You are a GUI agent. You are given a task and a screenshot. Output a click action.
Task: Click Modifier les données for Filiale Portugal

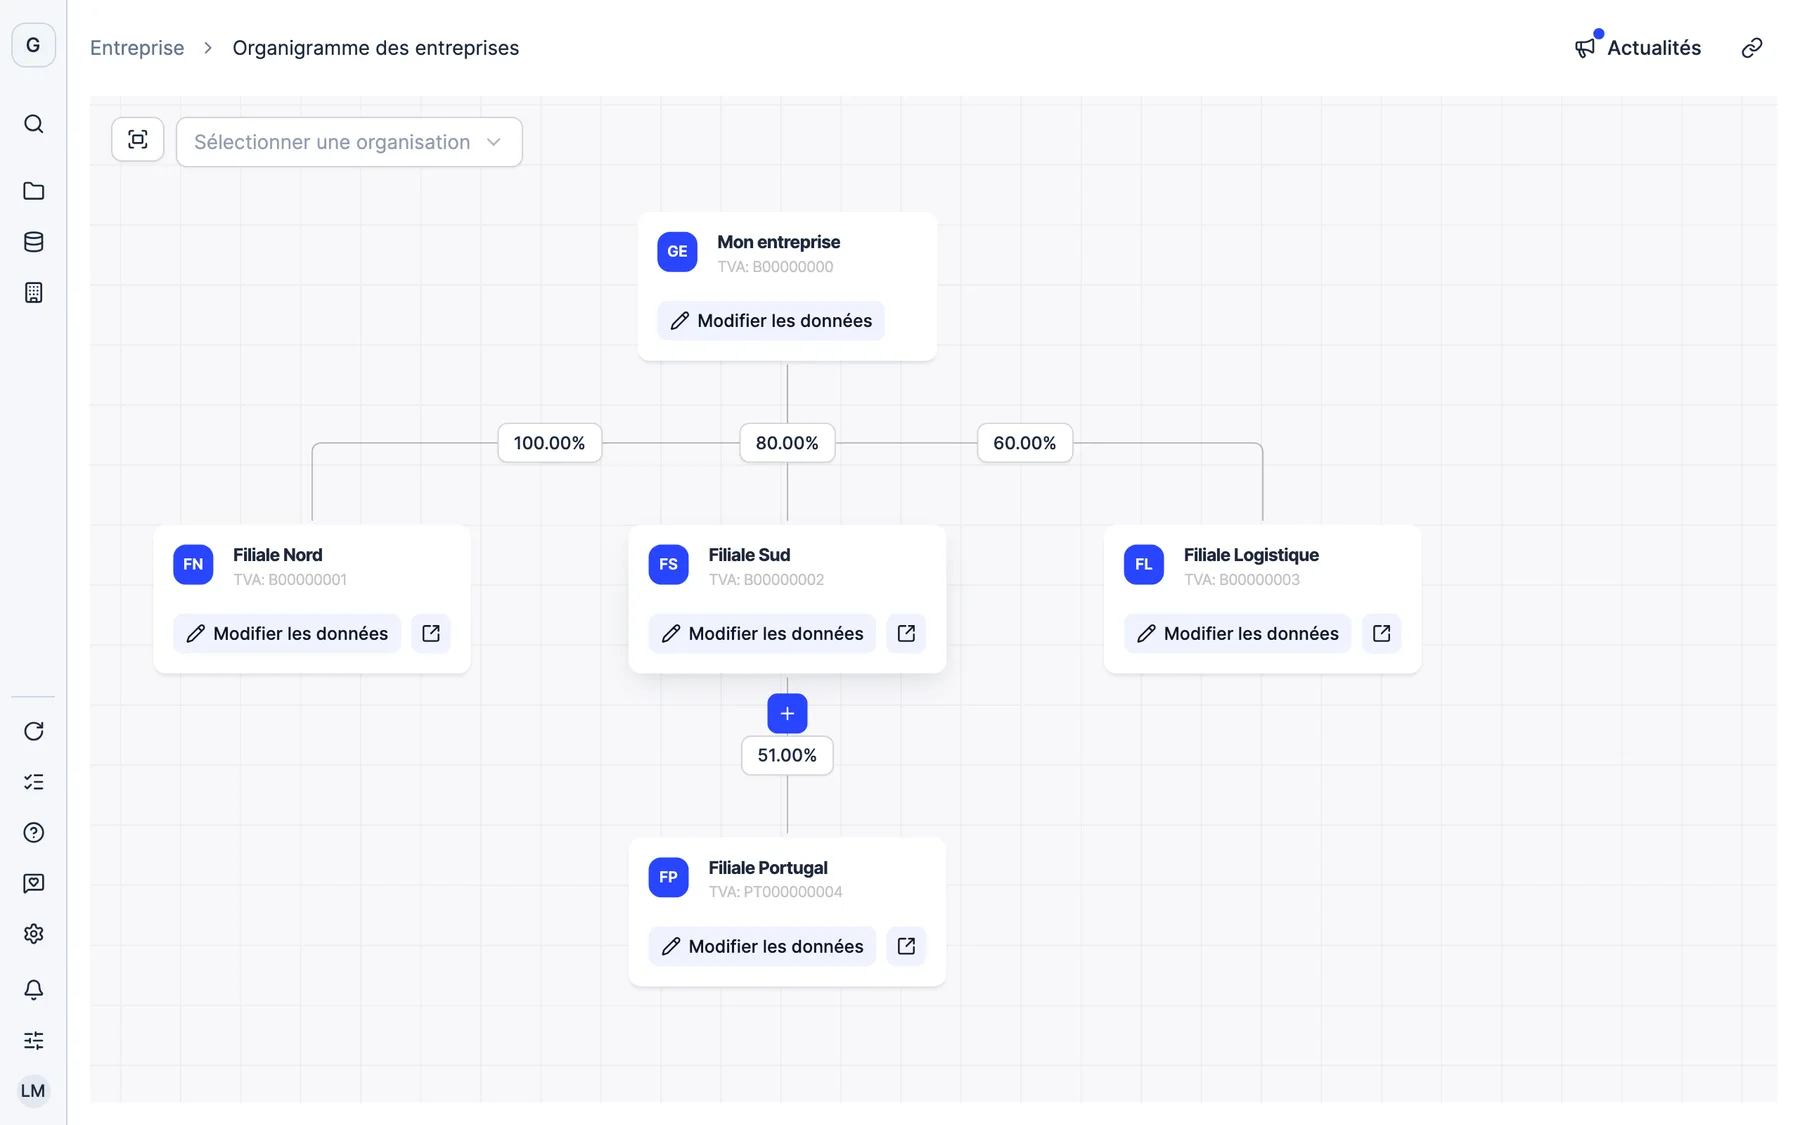point(762,946)
